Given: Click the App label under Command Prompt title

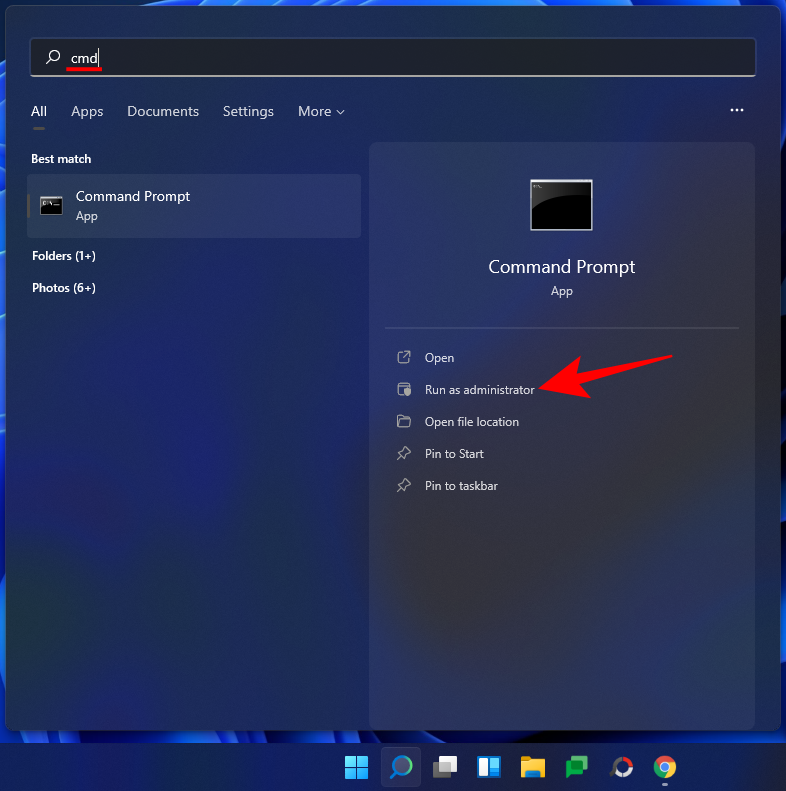Looking at the screenshot, I should [562, 291].
